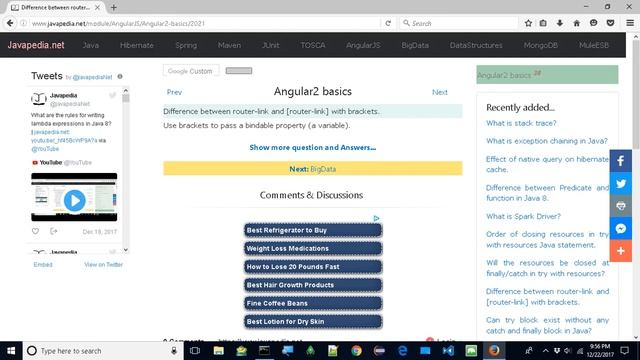Share via Messenger side button

[x=620, y=228]
